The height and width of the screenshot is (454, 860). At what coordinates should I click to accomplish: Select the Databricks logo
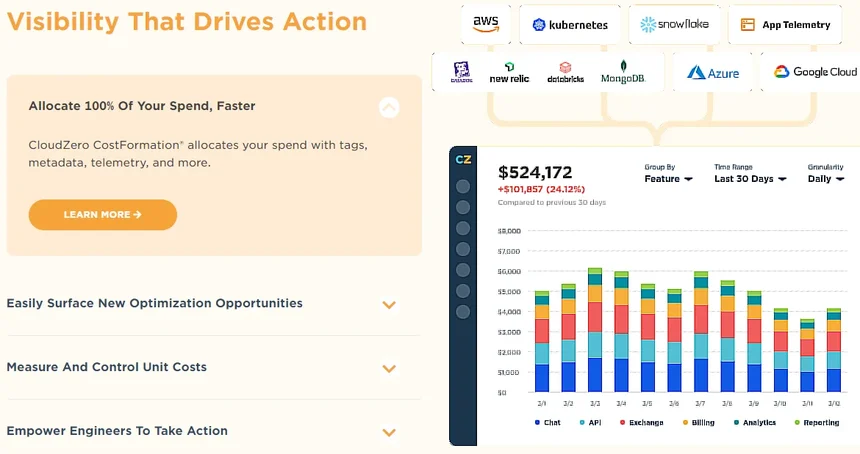tap(565, 73)
